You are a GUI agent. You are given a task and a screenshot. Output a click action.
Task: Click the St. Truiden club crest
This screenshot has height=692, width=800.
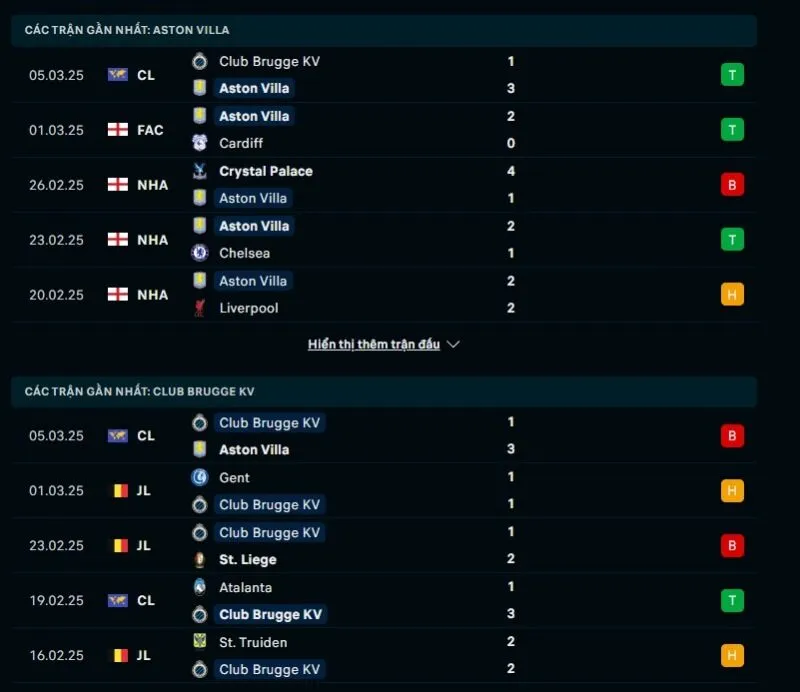pyautogui.click(x=199, y=642)
